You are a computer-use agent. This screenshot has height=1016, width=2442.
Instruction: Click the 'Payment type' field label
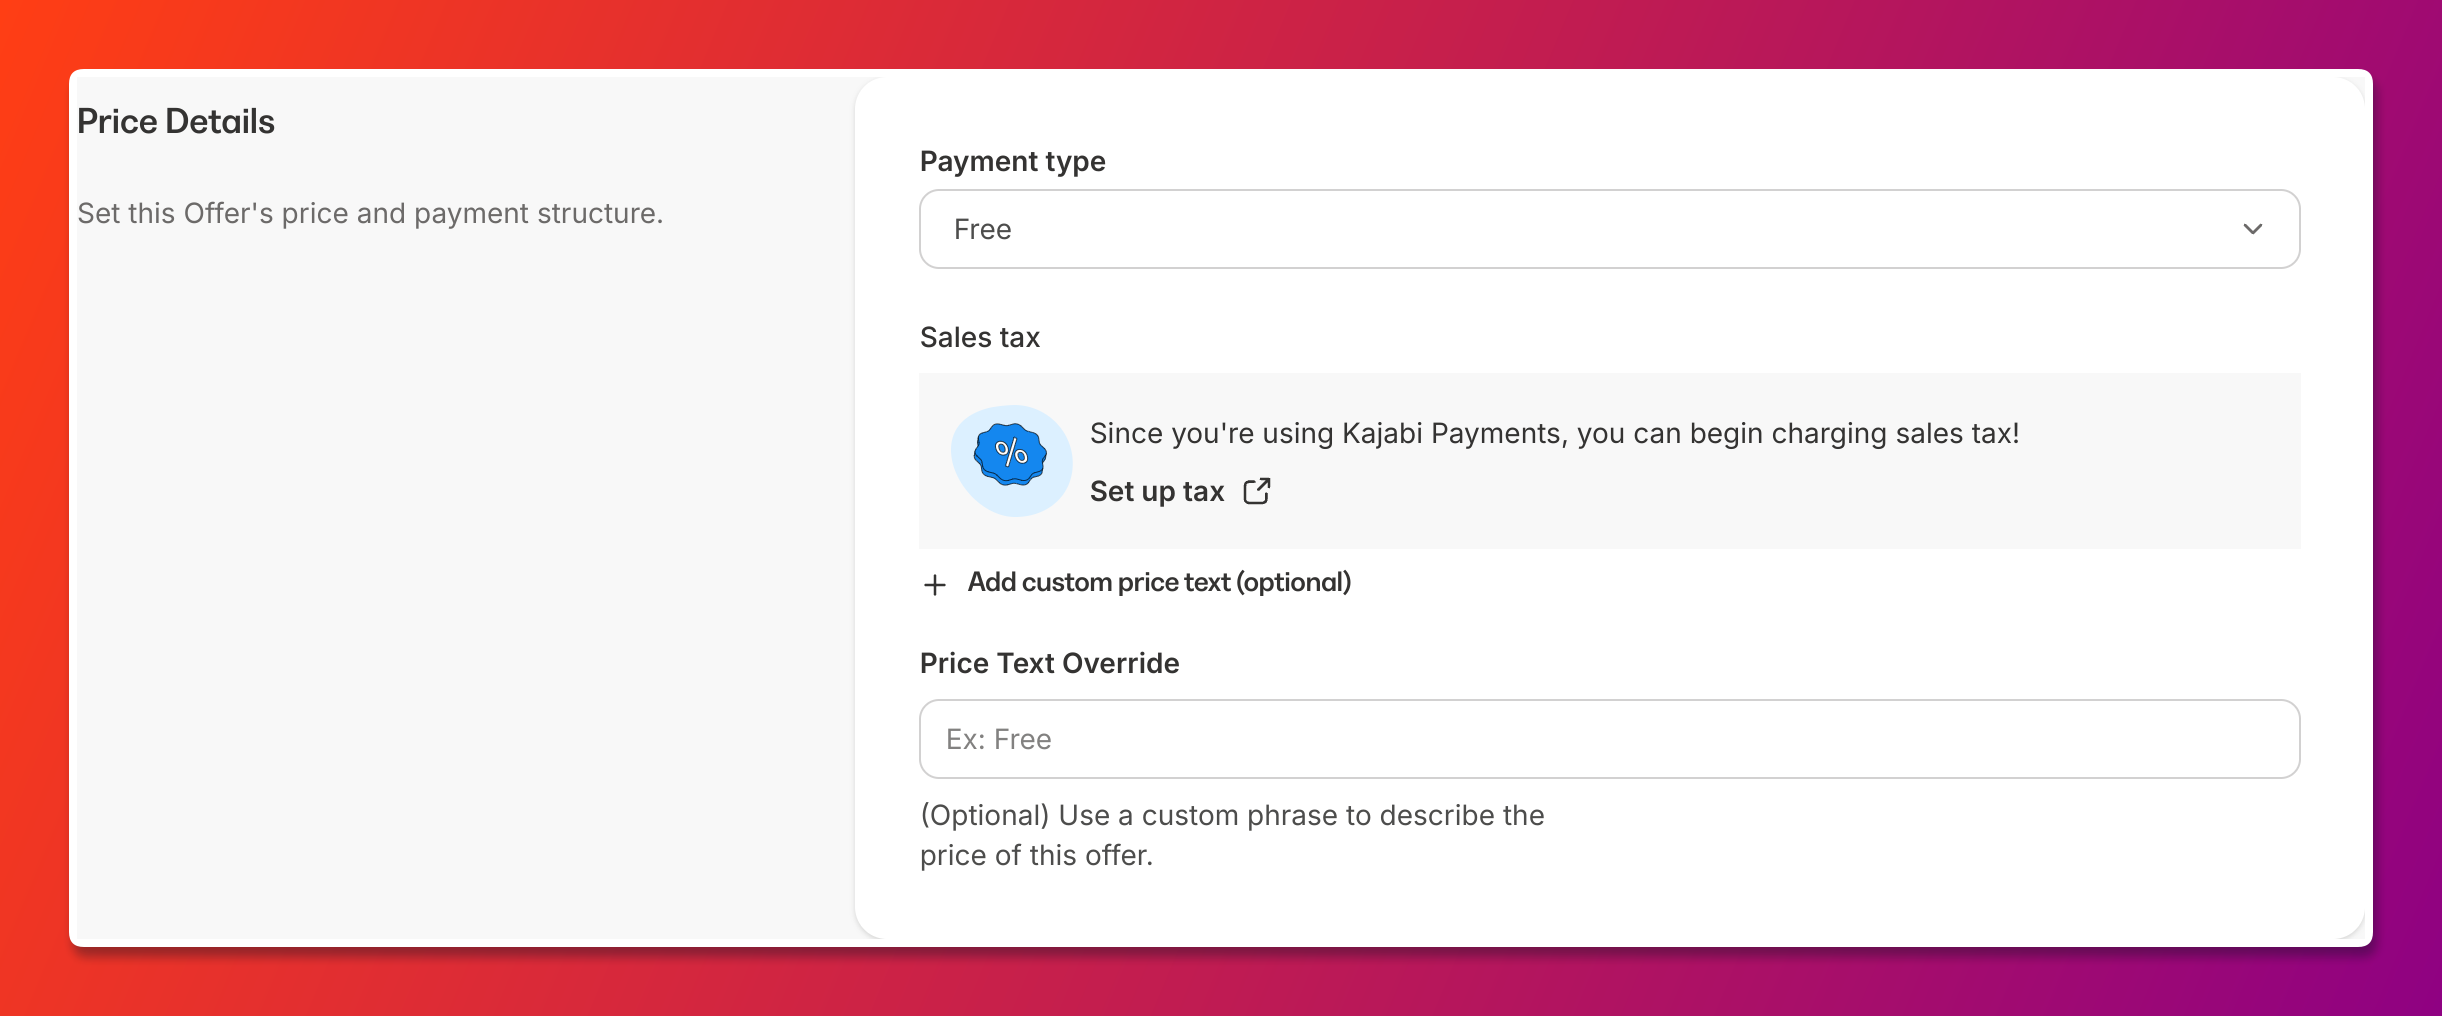[x=1012, y=161]
